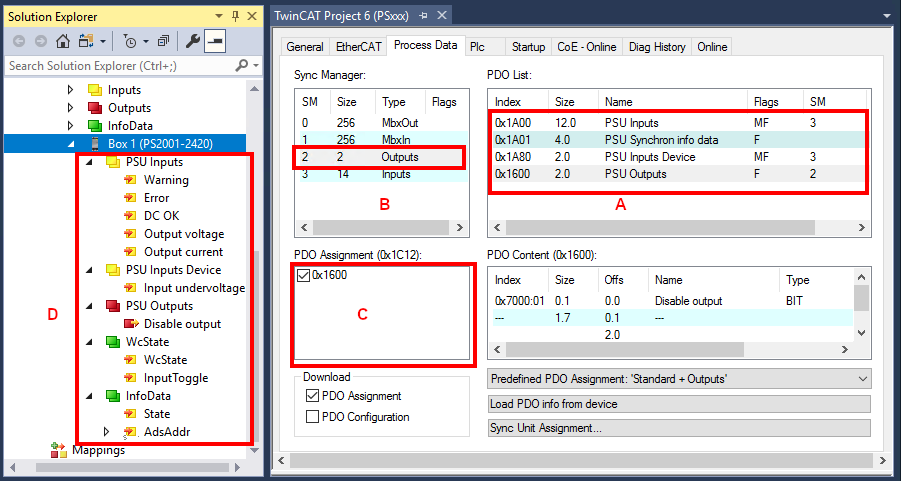Open the CoE - Online tab

587,47
